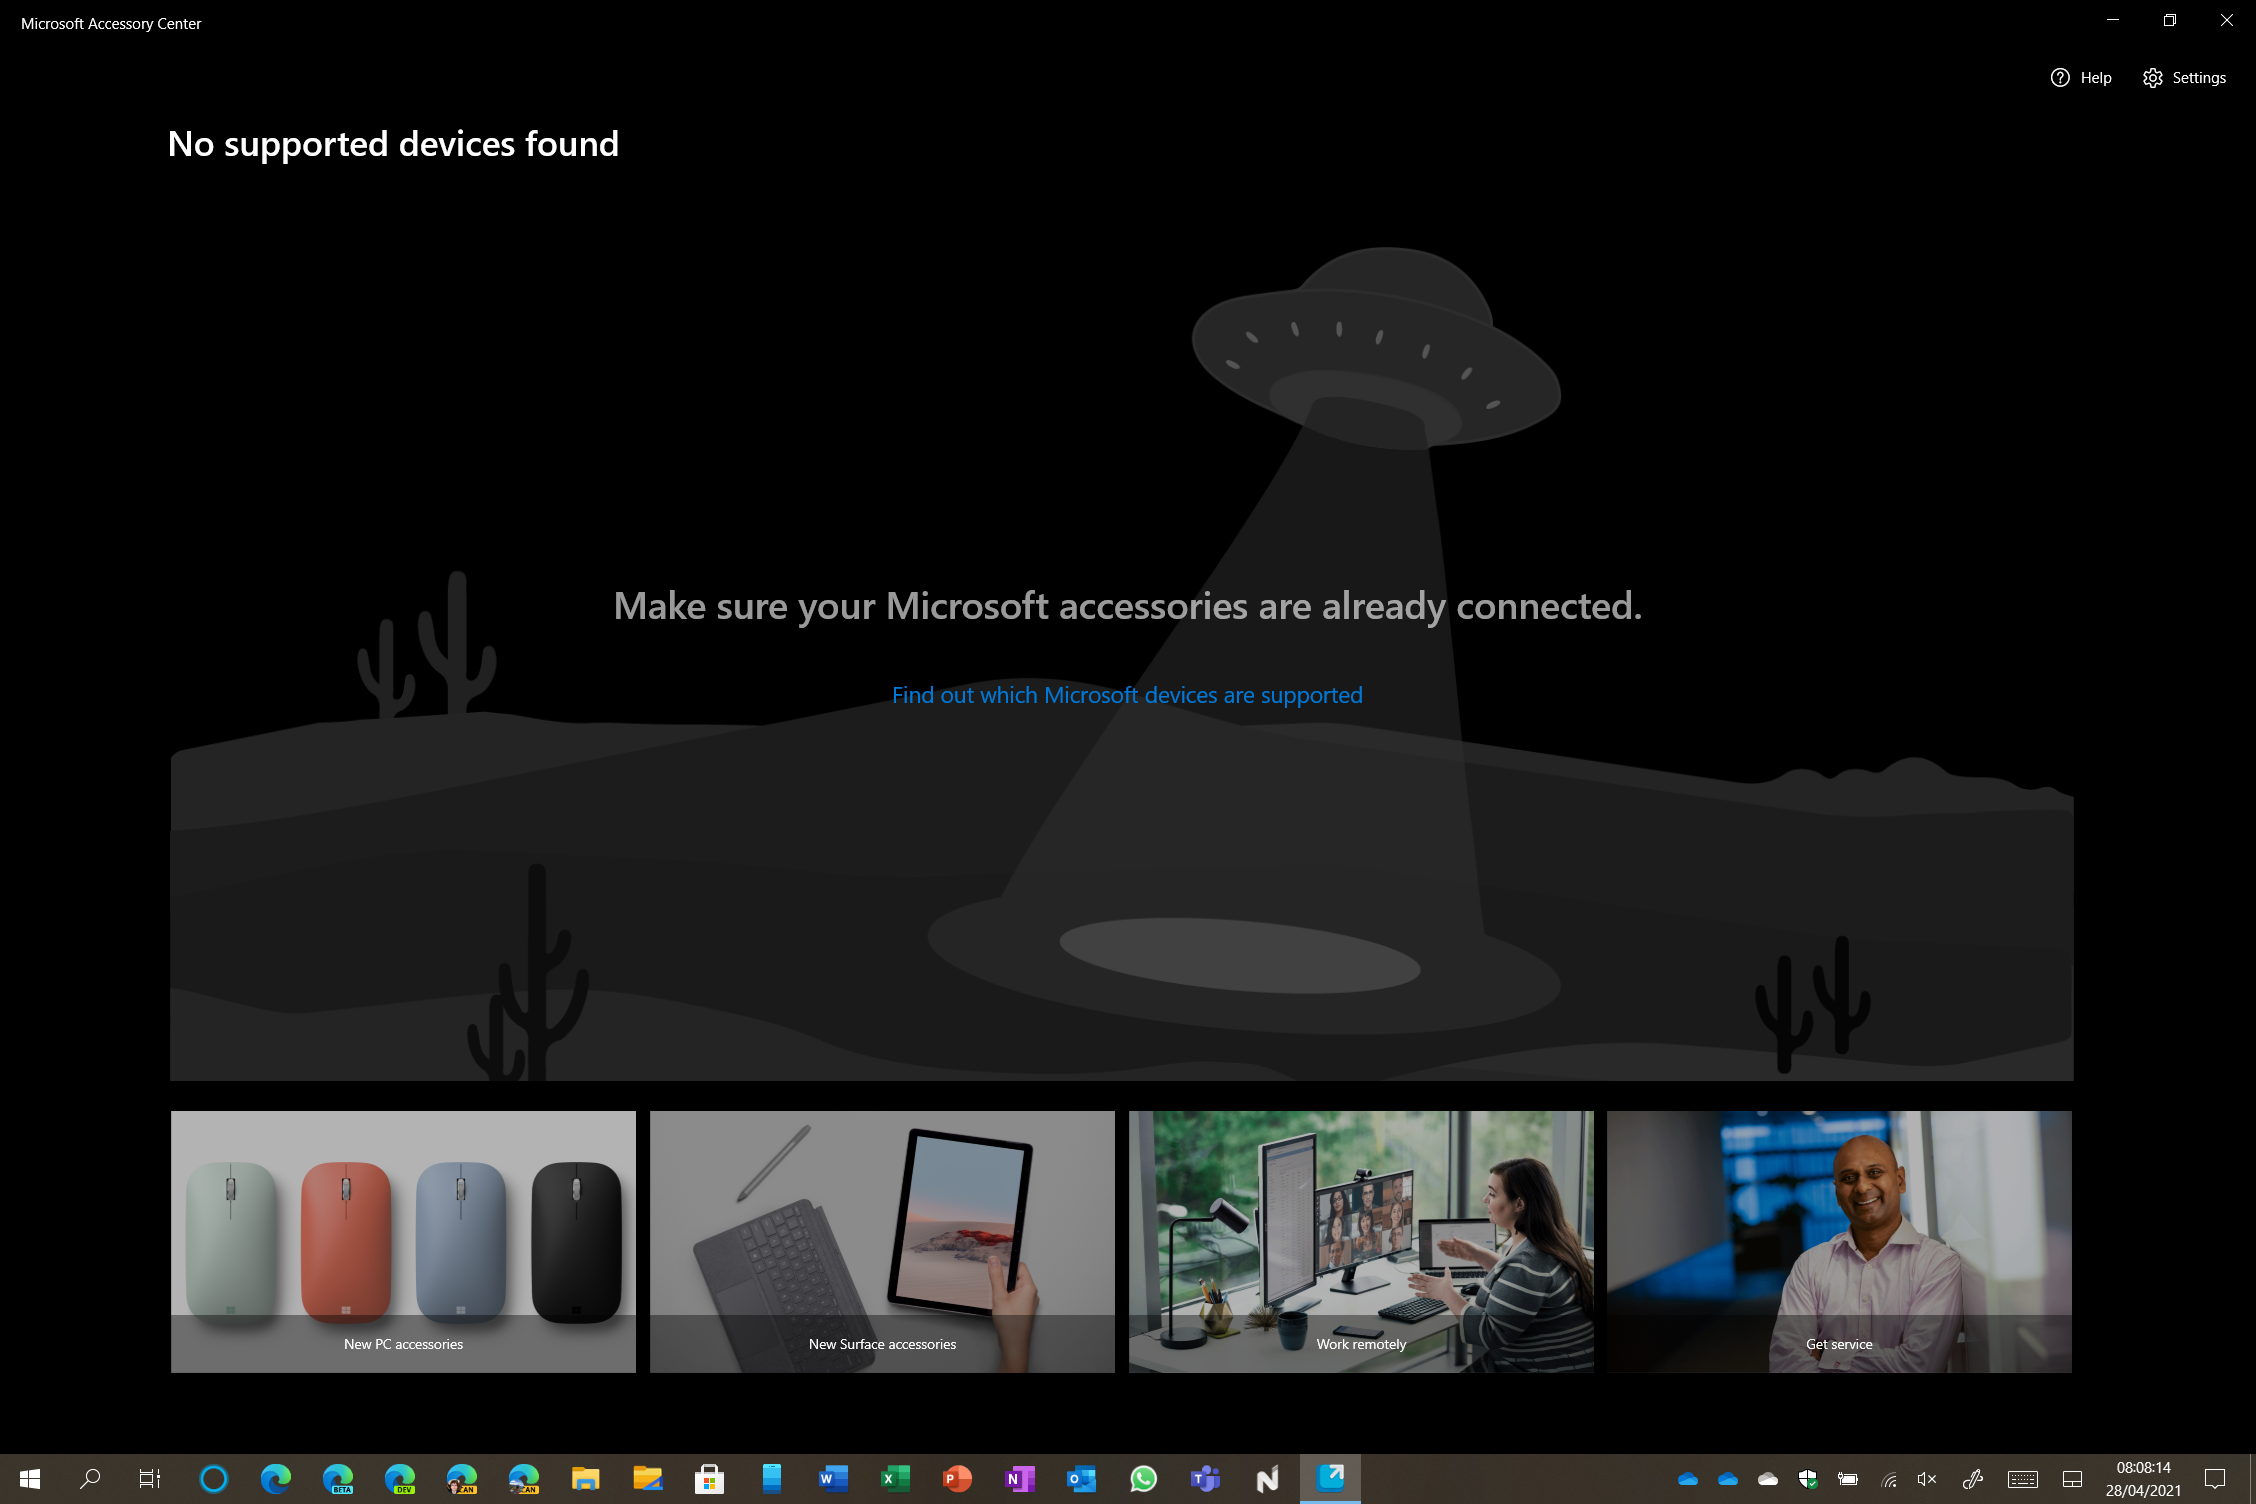Open Help in Accessory Center
Image resolution: width=2256 pixels, height=1504 pixels.
2080,78
